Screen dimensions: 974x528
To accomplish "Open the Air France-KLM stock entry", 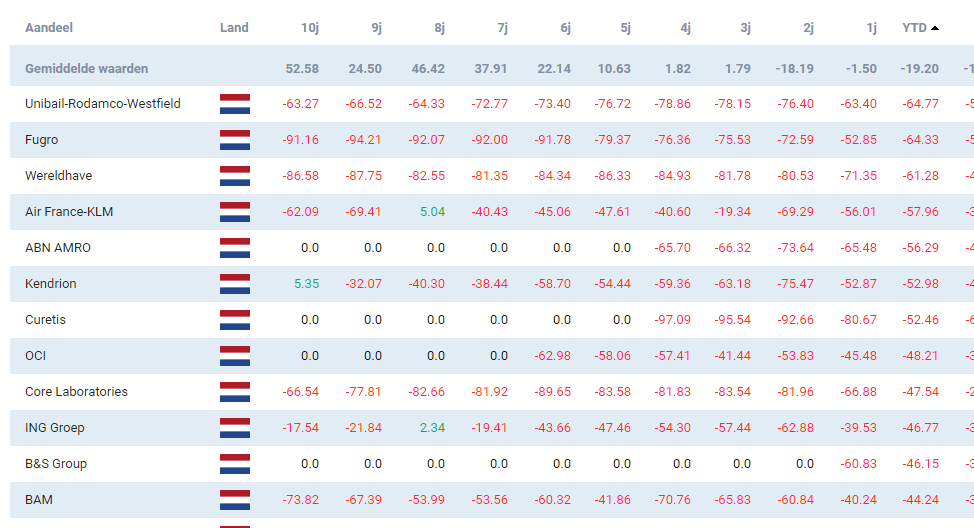I will [69, 212].
